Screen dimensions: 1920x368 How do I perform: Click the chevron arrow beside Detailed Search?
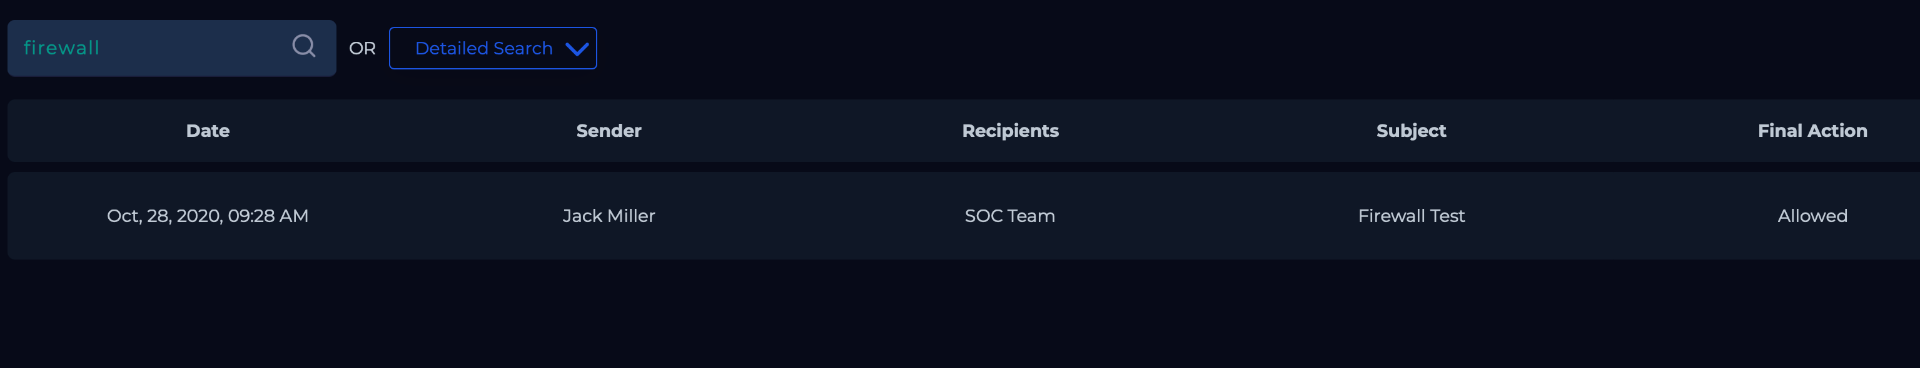pos(577,48)
